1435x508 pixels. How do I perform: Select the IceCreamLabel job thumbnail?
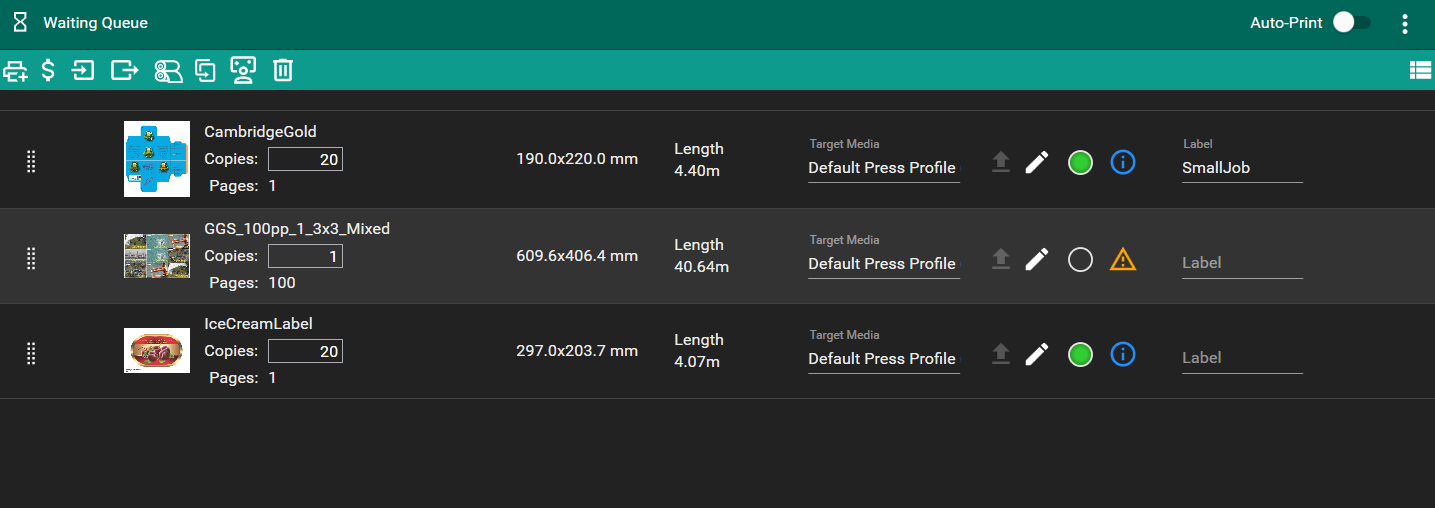point(157,350)
